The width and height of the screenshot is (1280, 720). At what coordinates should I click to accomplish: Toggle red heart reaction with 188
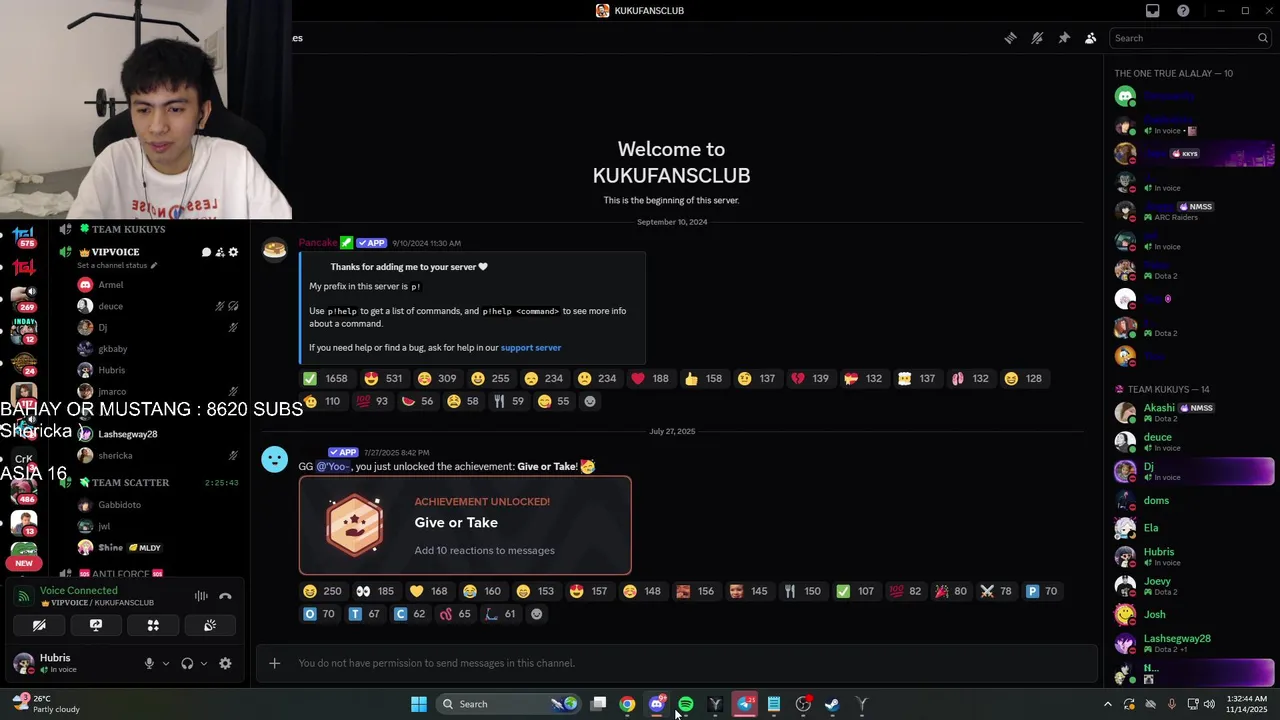point(650,378)
